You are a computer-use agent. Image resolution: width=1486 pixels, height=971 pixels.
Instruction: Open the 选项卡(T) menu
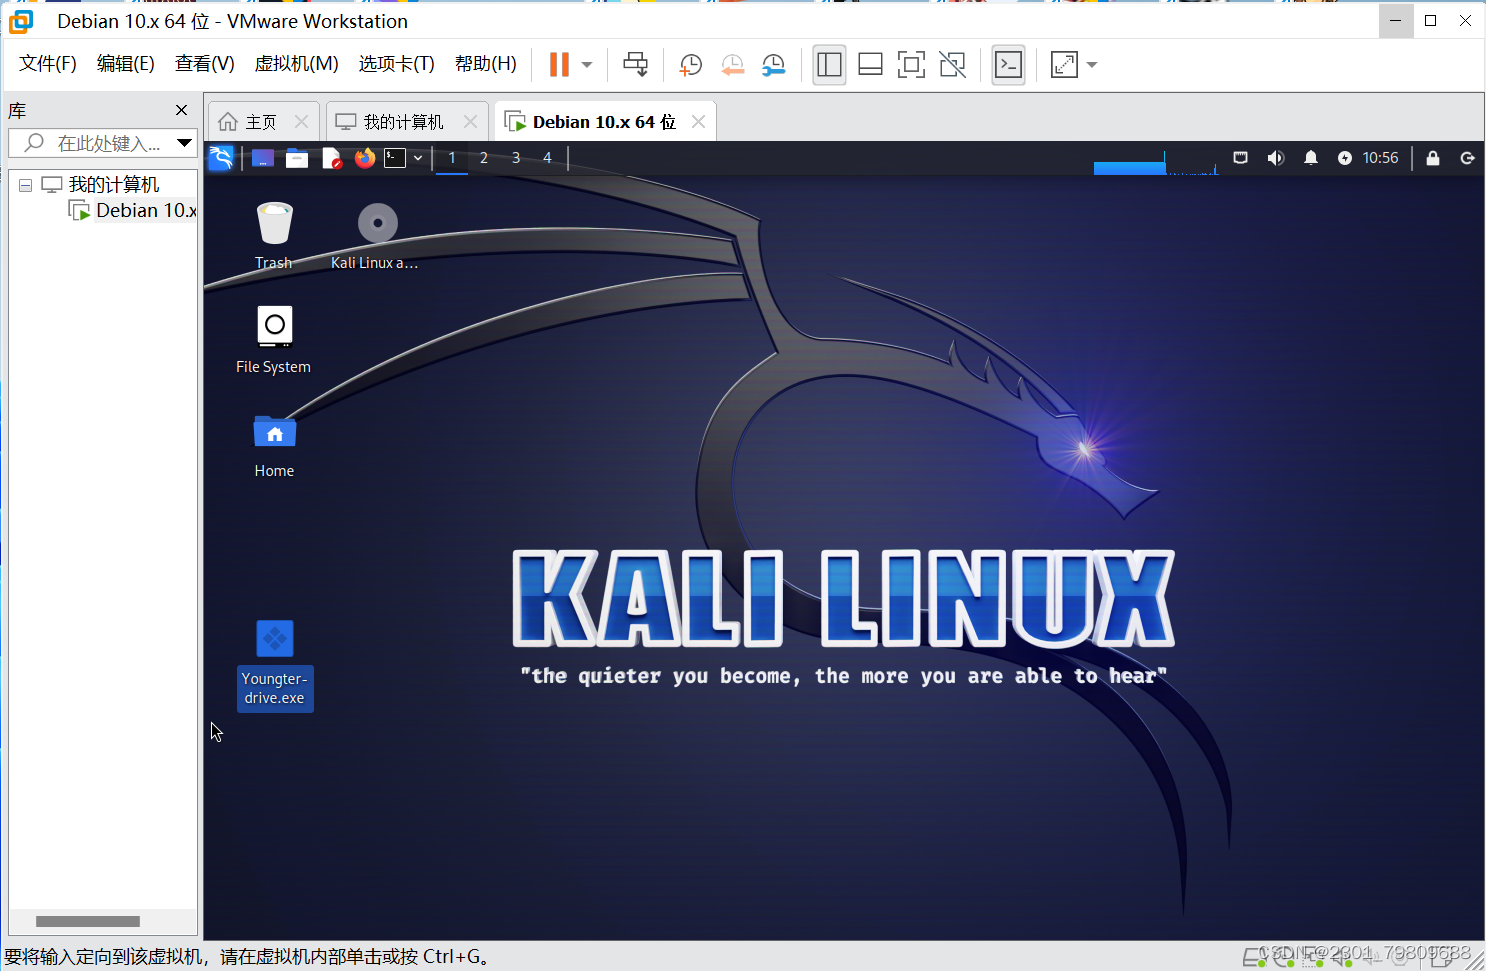click(x=397, y=64)
